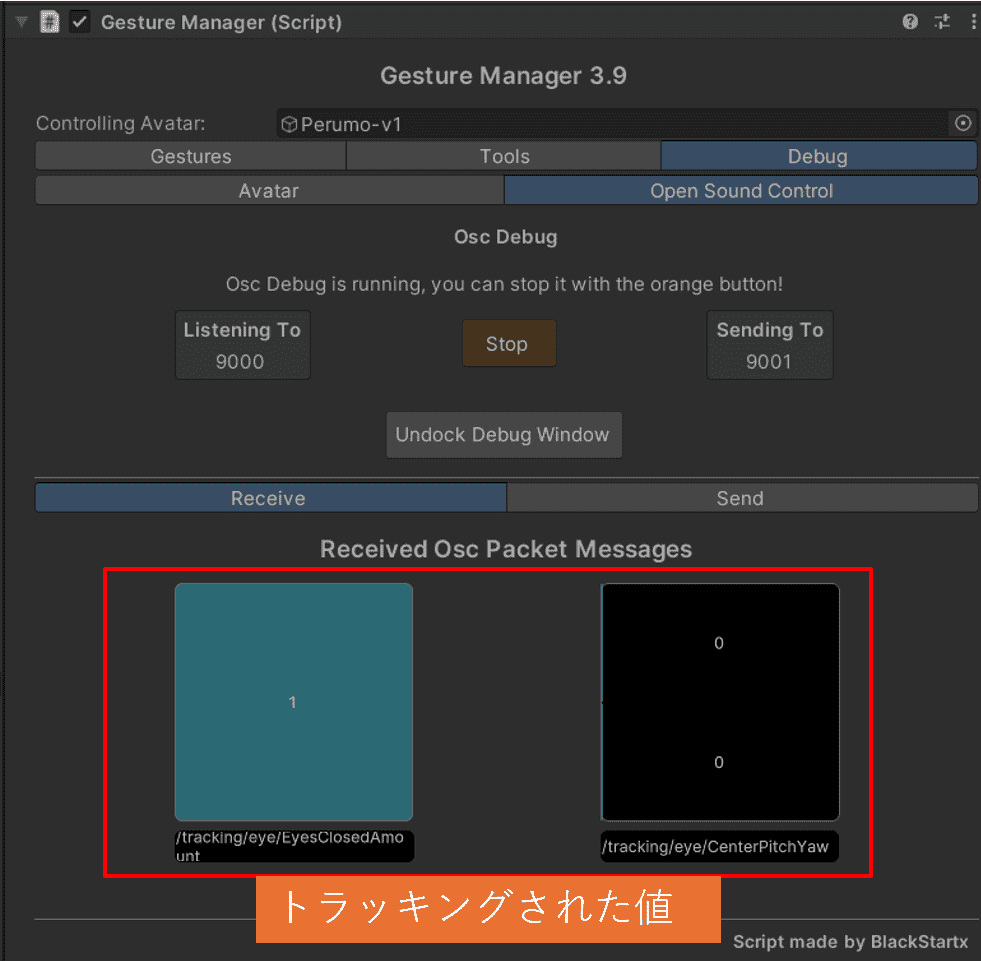The height and width of the screenshot is (961, 981).
Task: Click the cube icon beside Perumo-v1
Action: pos(289,125)
